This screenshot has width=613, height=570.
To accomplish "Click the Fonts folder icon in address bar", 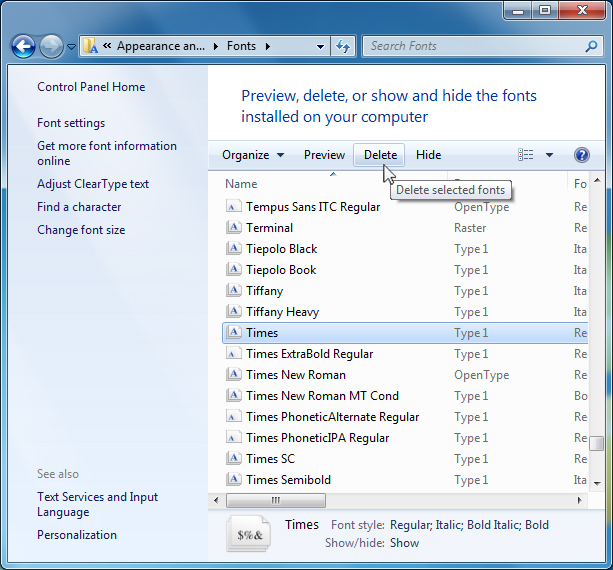I will coord(90,46).
